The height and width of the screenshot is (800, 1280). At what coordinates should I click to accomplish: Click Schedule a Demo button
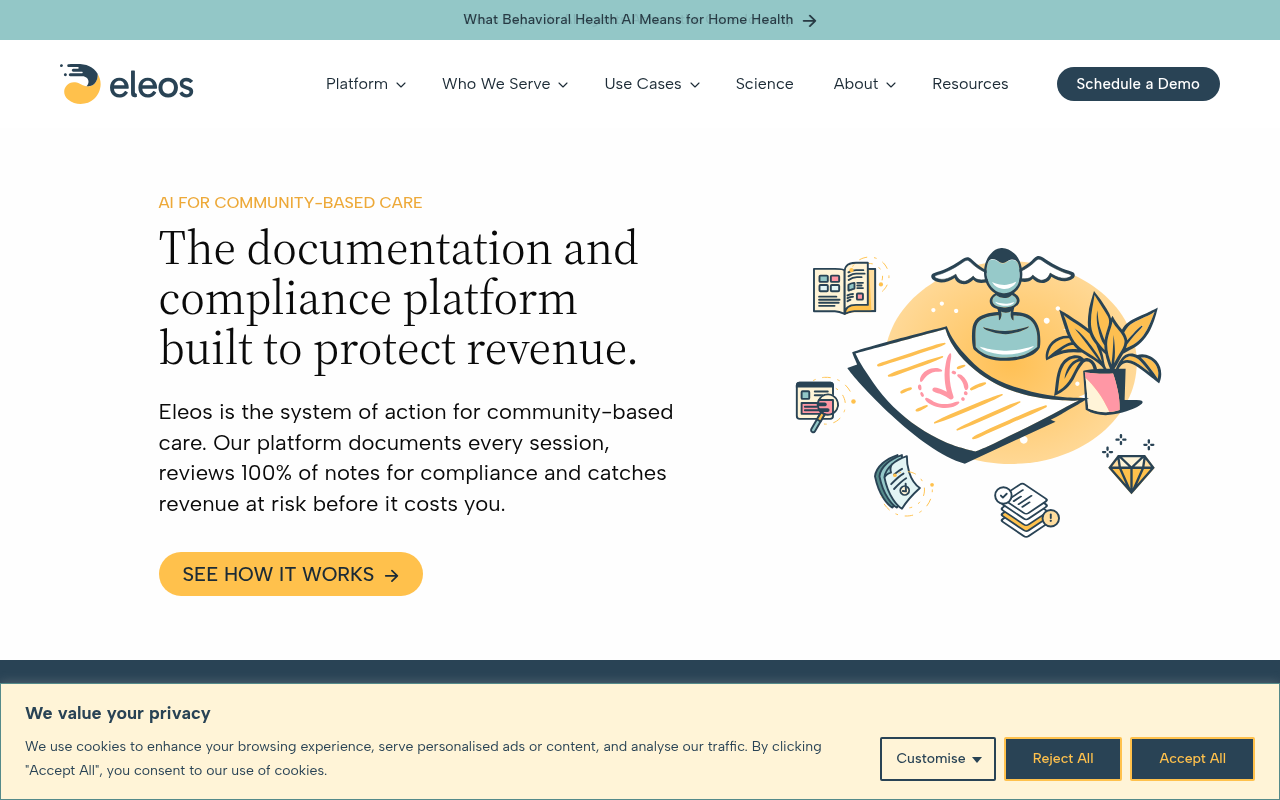(1138, 84)
